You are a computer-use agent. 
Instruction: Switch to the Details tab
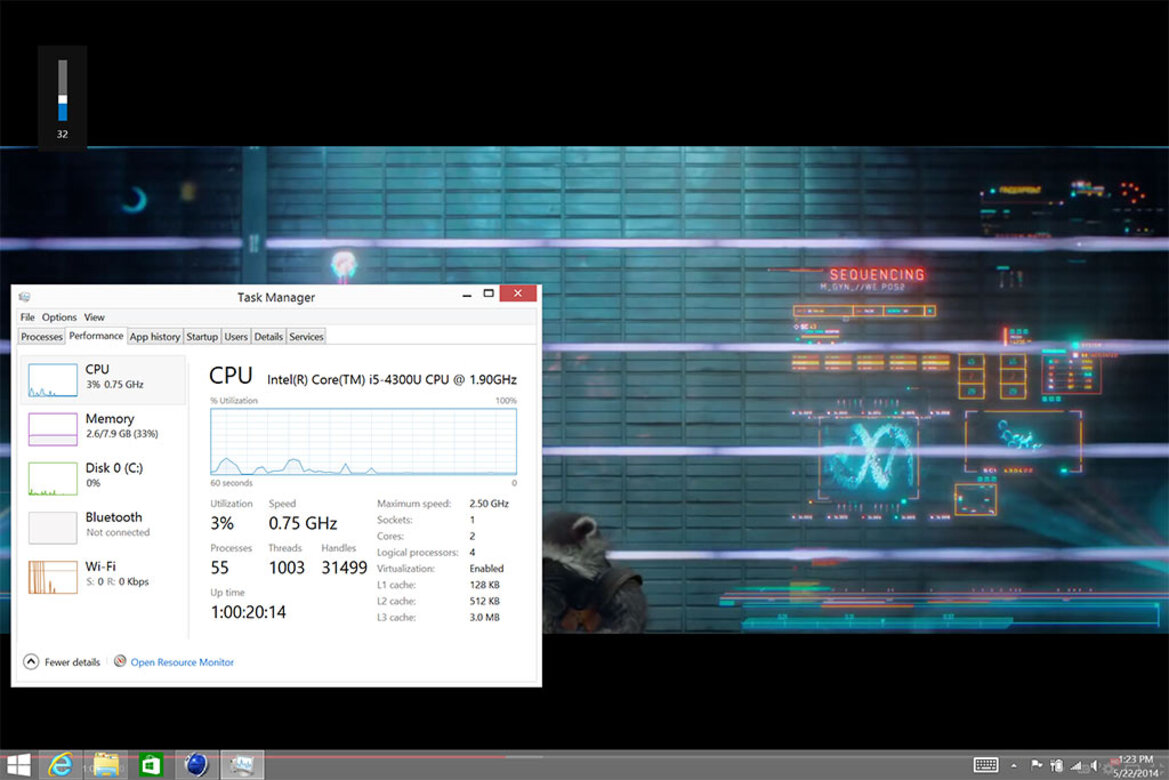[268, 336]
